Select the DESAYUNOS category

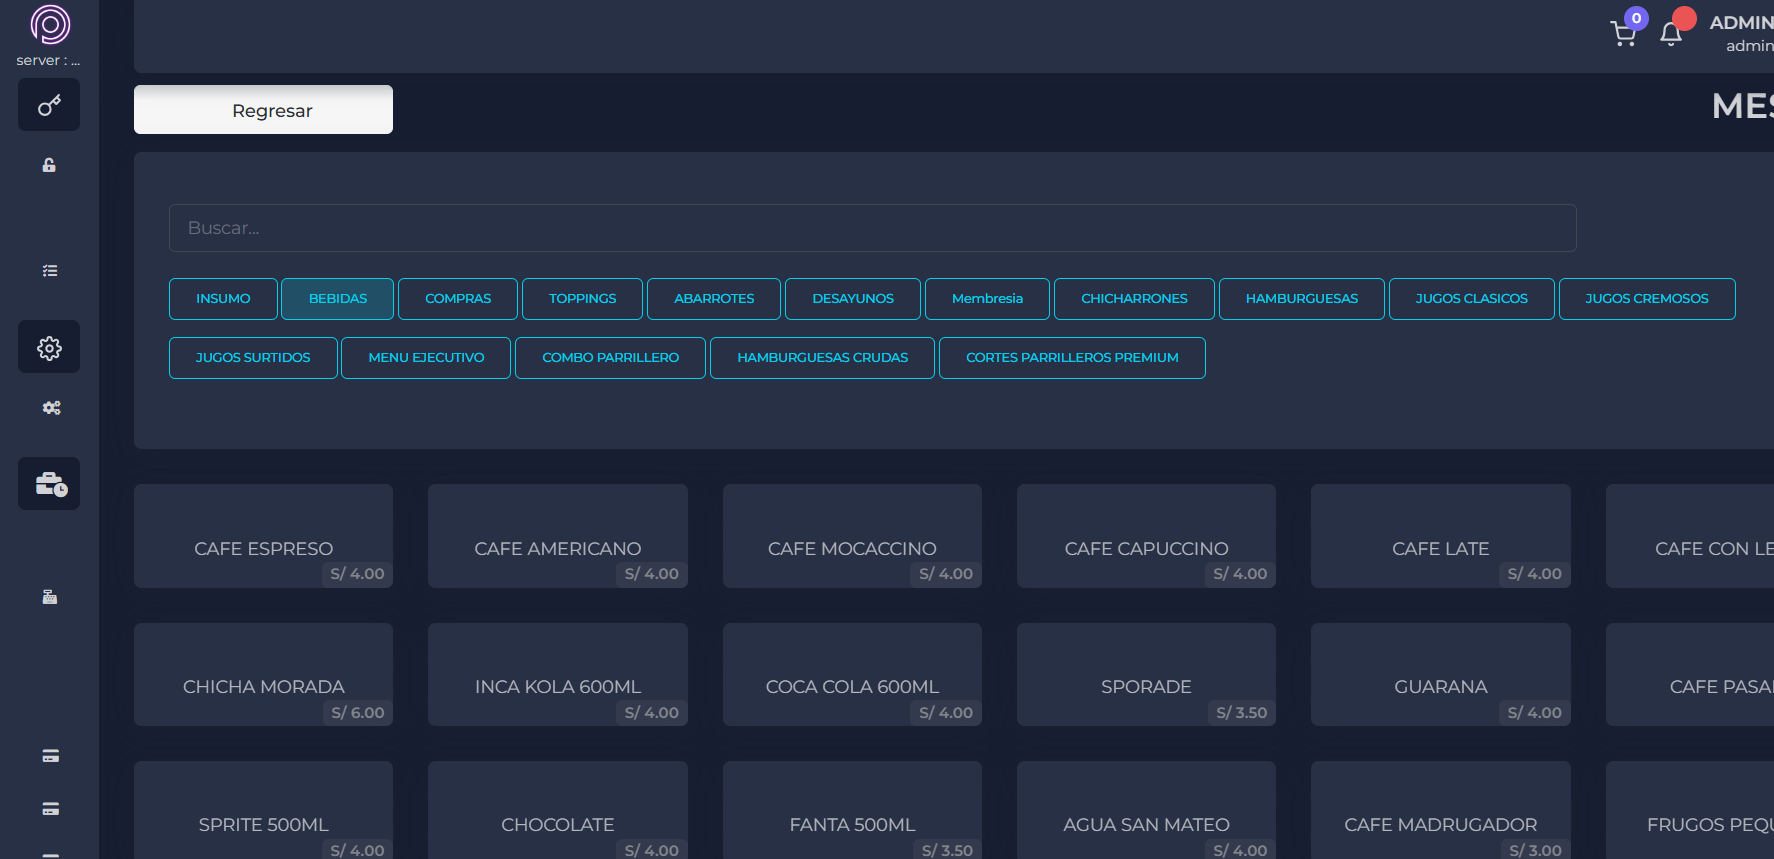point(853,299)
